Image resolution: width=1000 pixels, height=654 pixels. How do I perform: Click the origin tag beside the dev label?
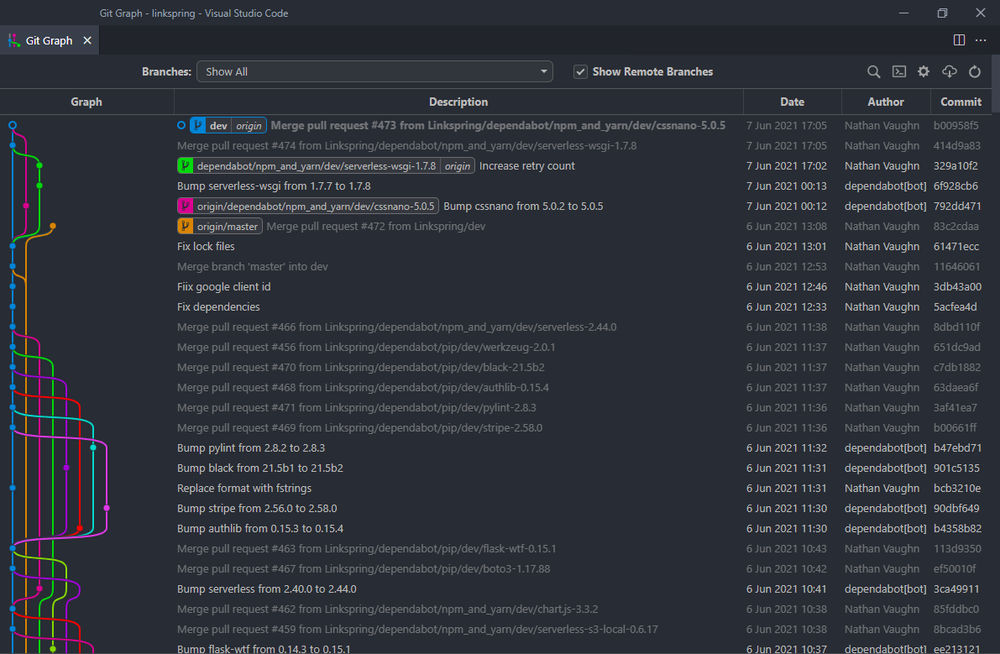coord(249,126)
